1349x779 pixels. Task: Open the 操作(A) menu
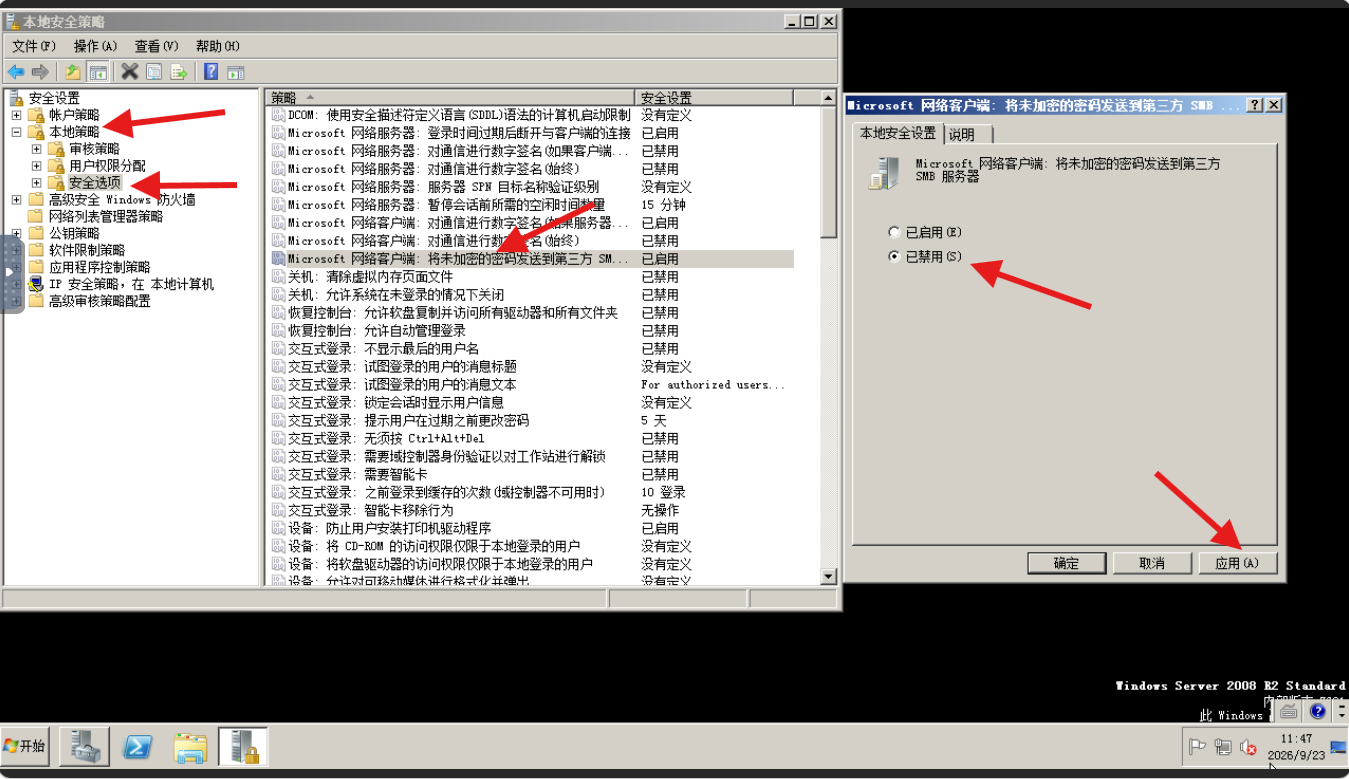[96, 46]
